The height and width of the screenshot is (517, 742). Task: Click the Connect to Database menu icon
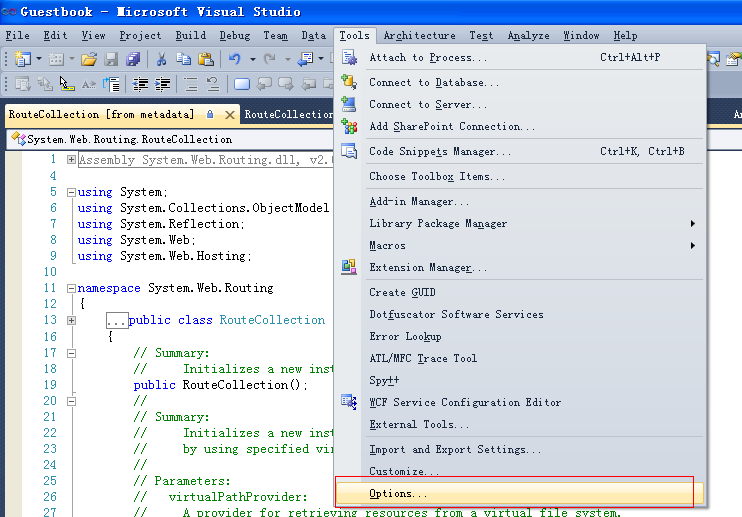click(x=349, y=82)
